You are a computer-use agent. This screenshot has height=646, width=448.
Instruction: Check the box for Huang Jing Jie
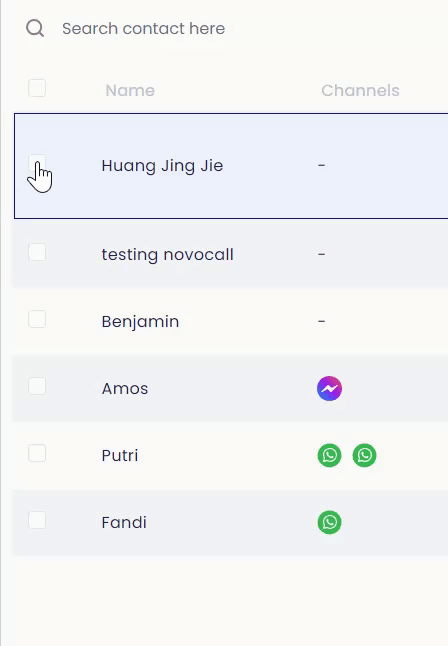[x=37, y=164]
